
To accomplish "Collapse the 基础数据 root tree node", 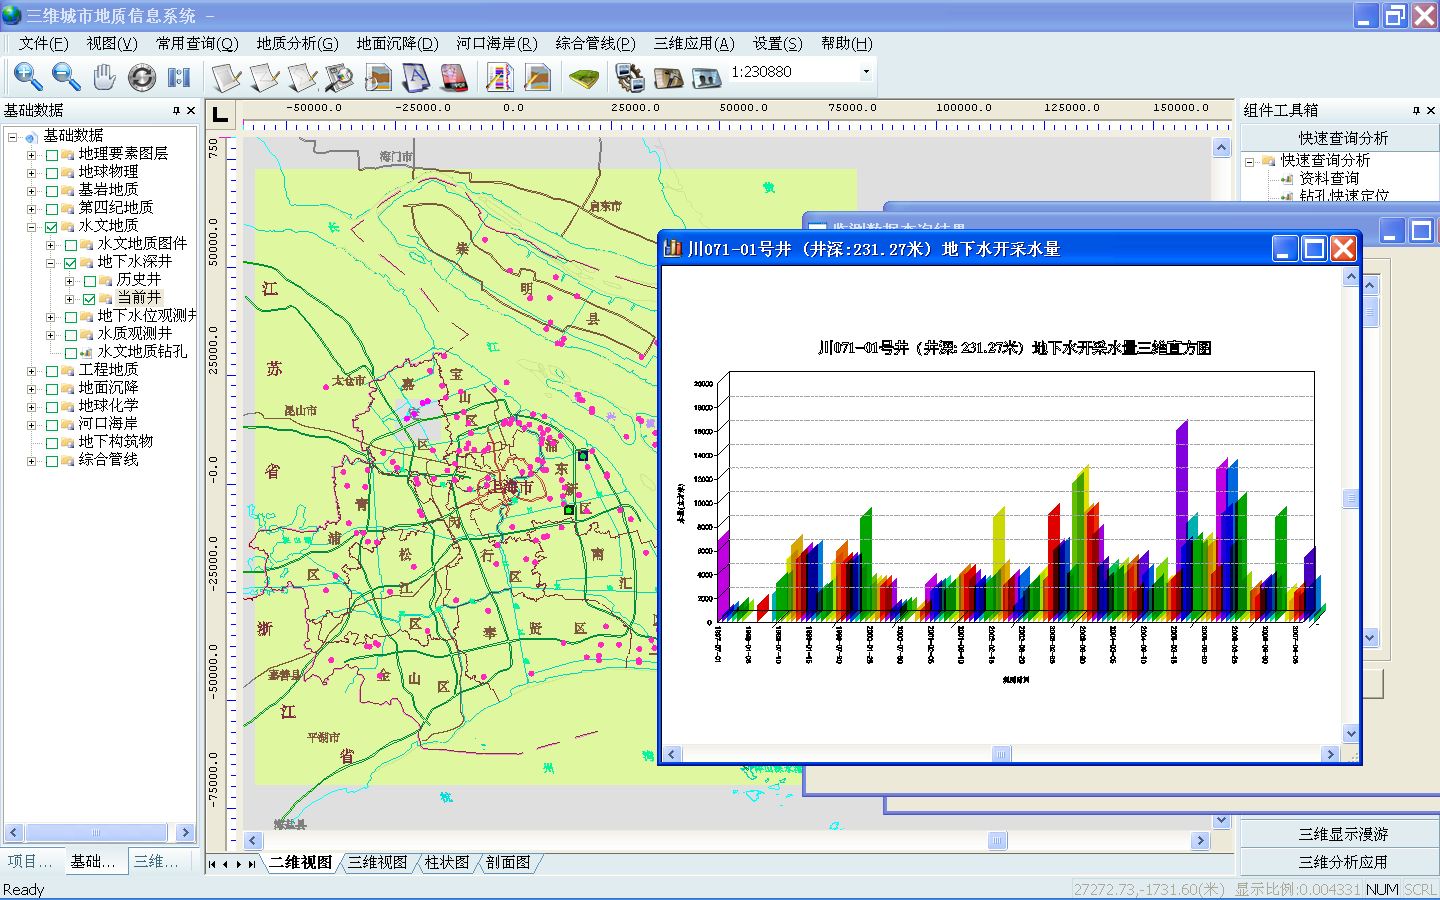I will pyautogui.click(x=12, y=137).
